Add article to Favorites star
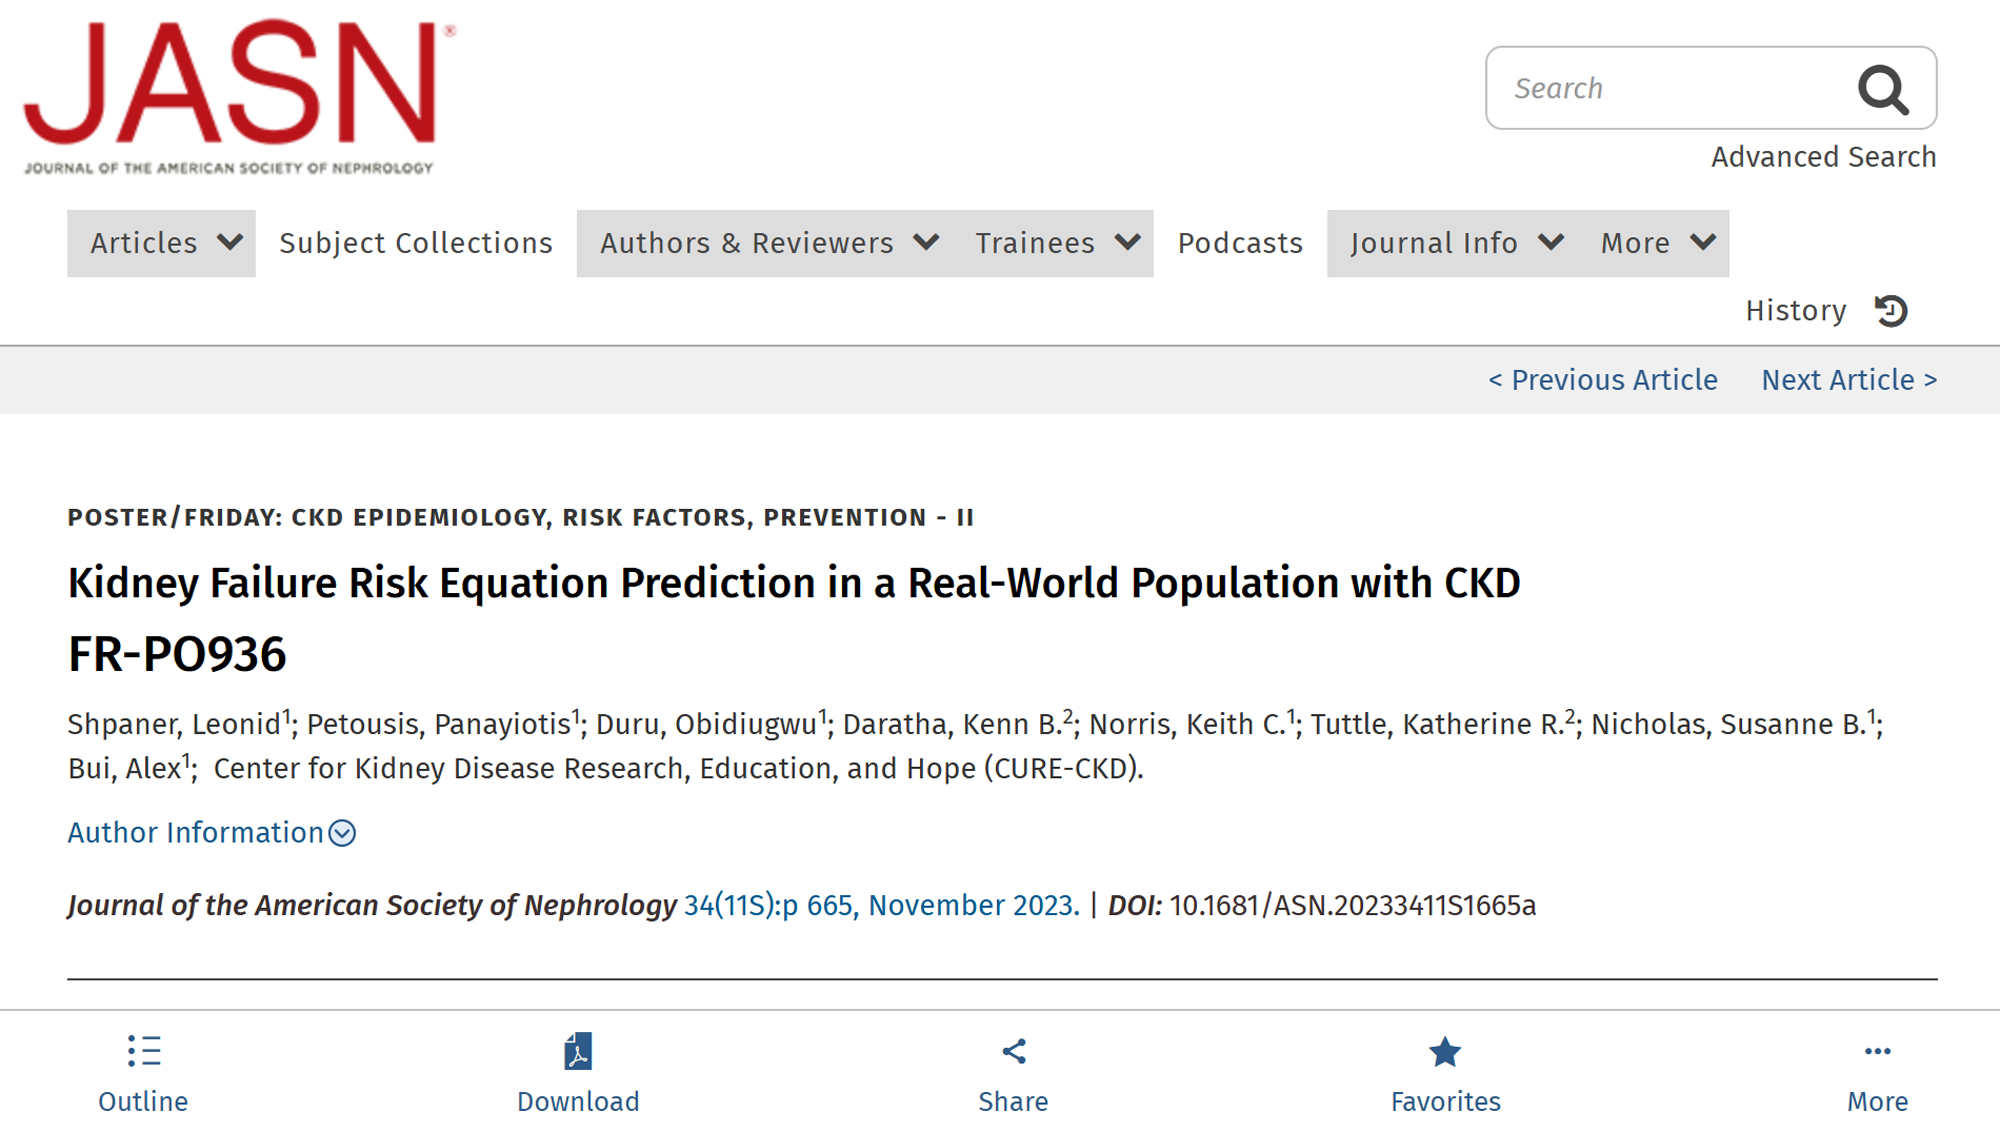This screenshot has width=2000, height=1125. [1445, 1052]
